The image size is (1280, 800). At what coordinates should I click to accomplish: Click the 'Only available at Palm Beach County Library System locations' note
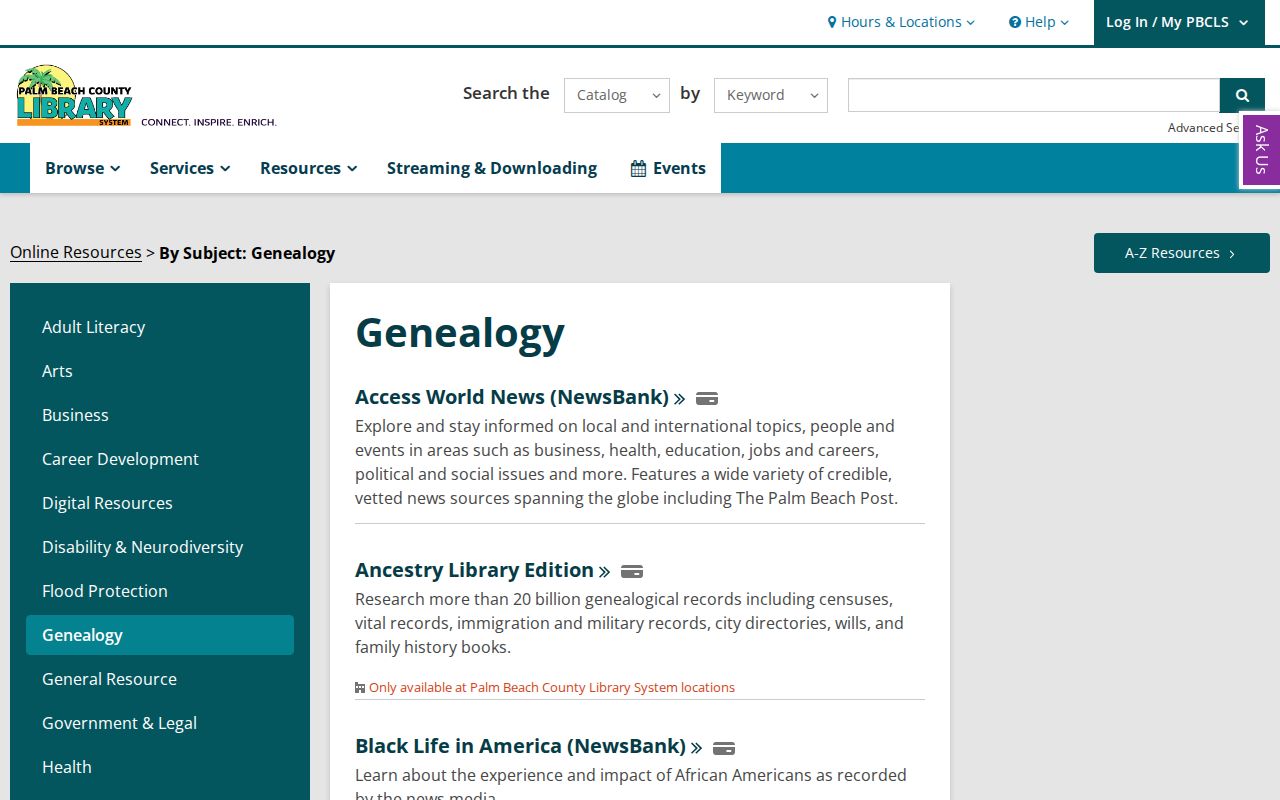click(x=552, y=688)
